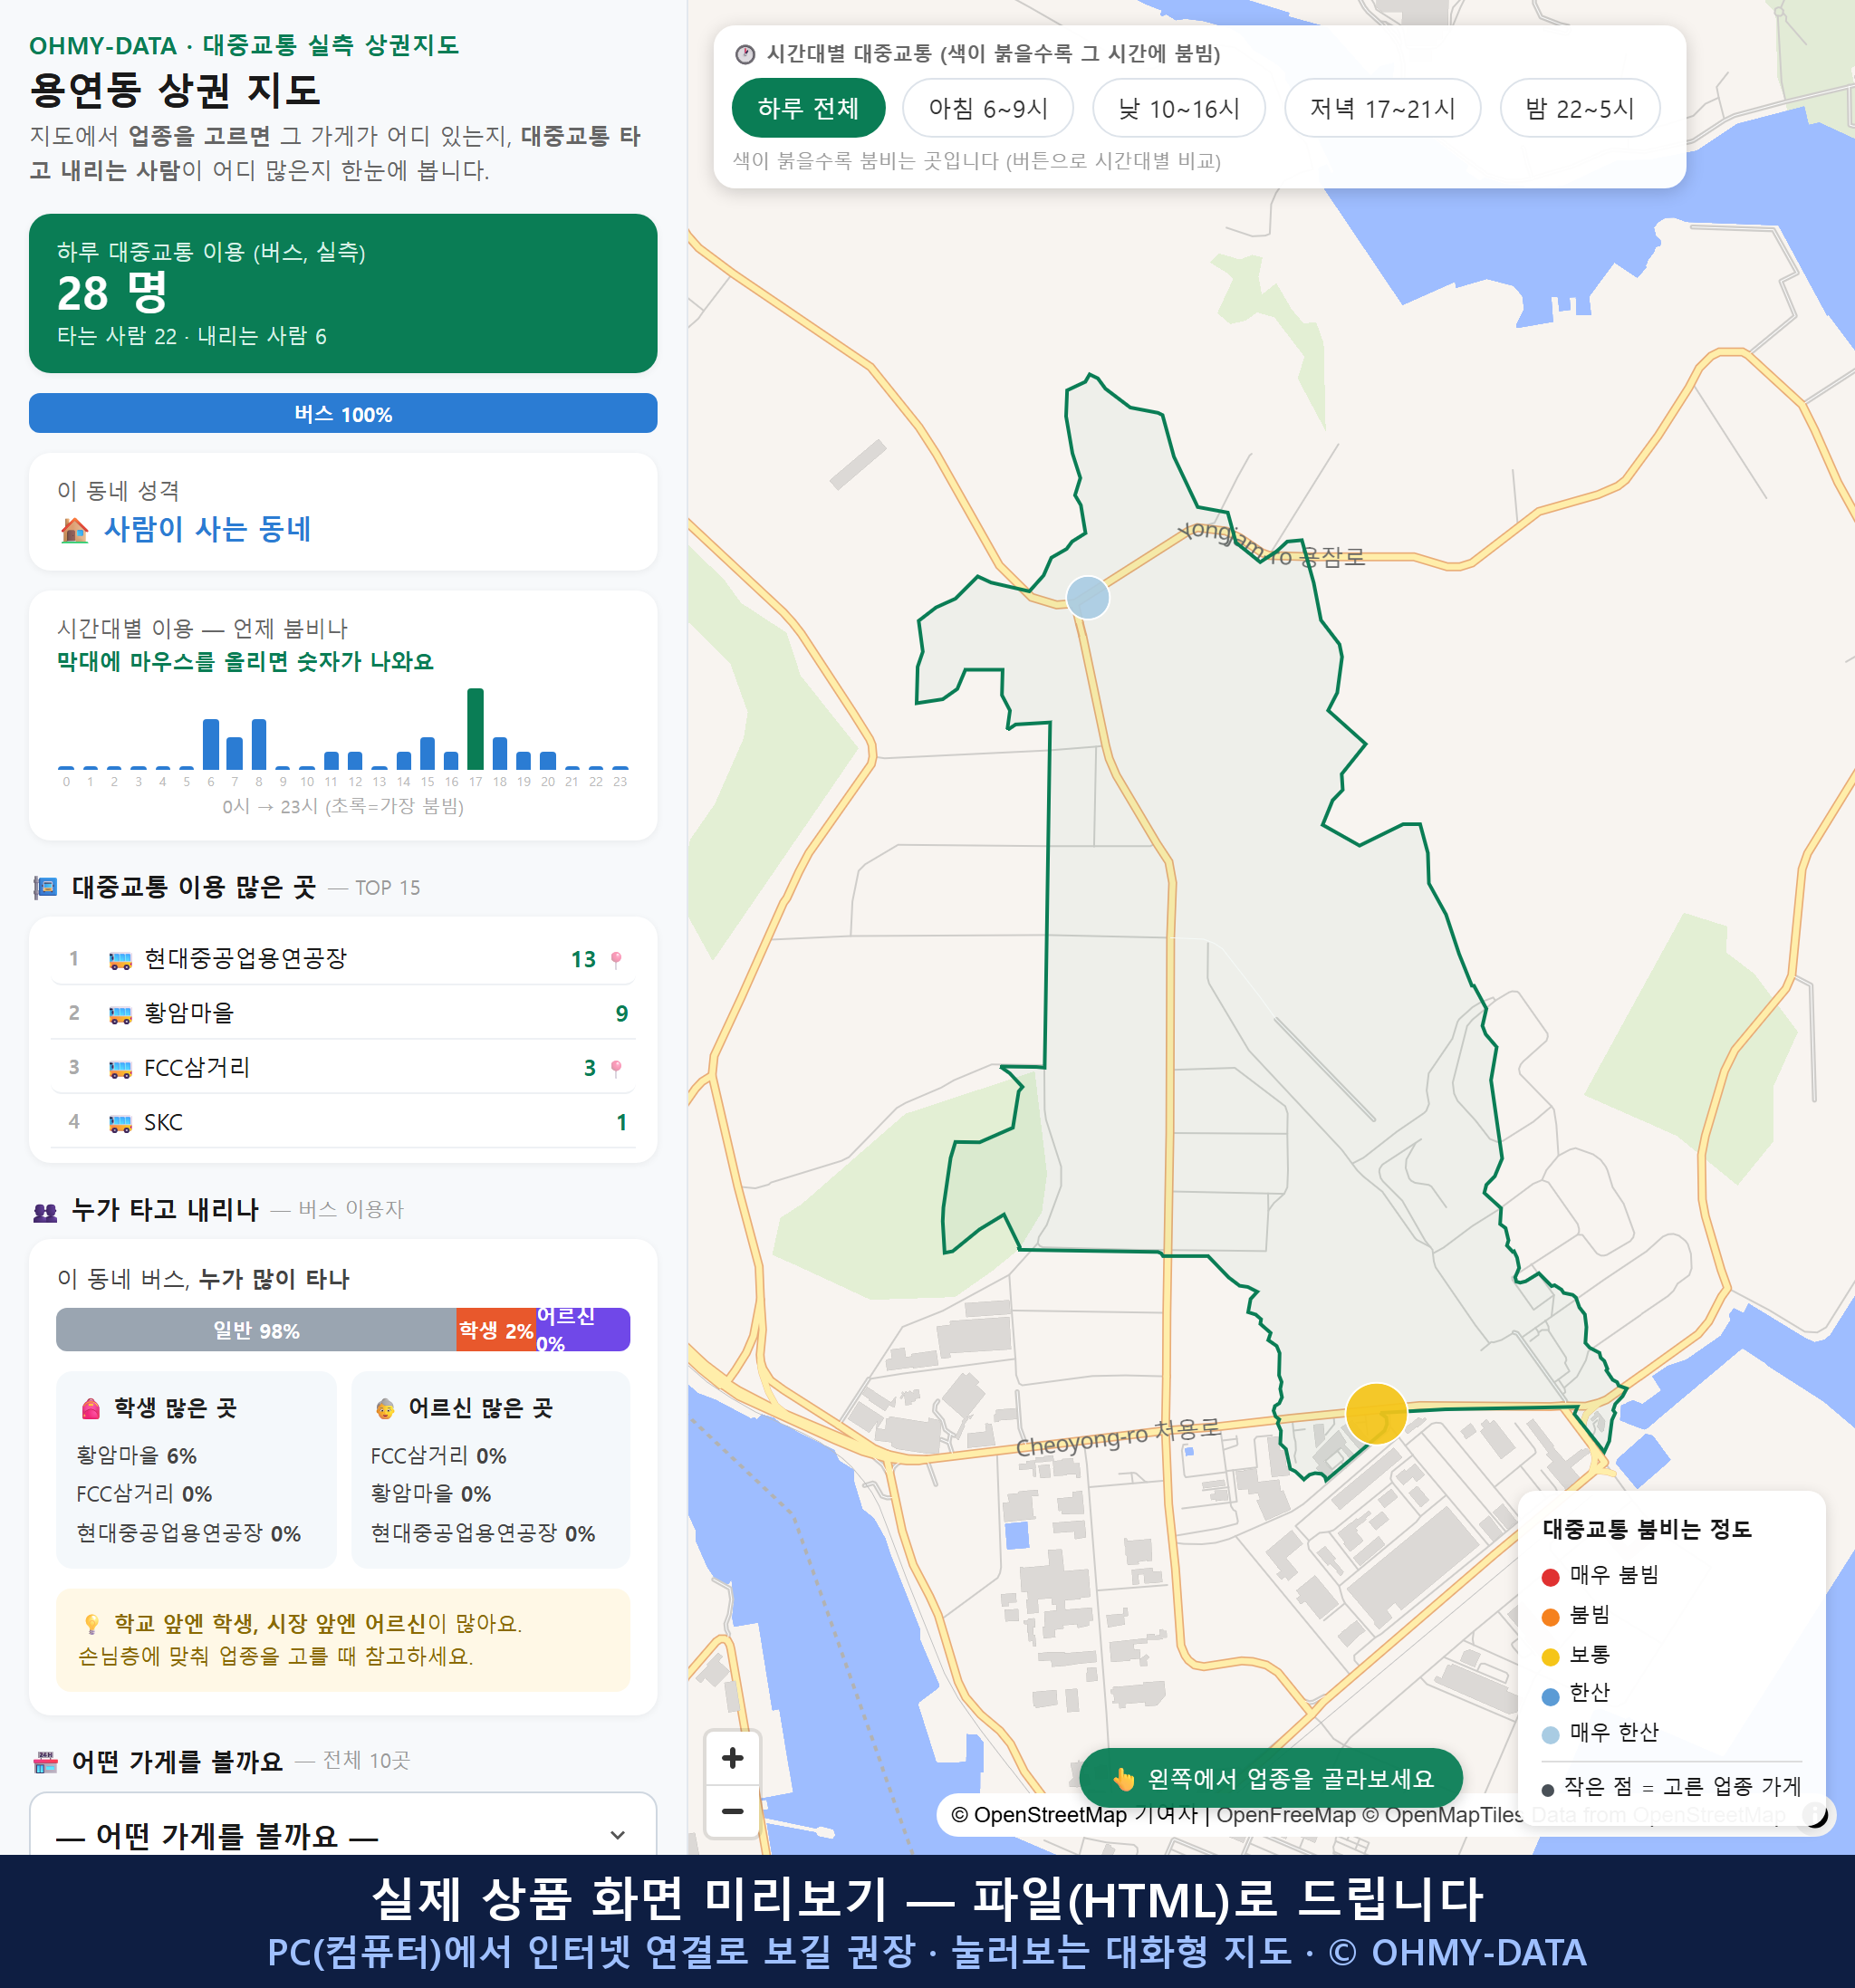Image resolution: width=1855 pixels, height=1988 pixels.
Task: Click the blue 한산 legend dot
Action: point(1550,1696)
